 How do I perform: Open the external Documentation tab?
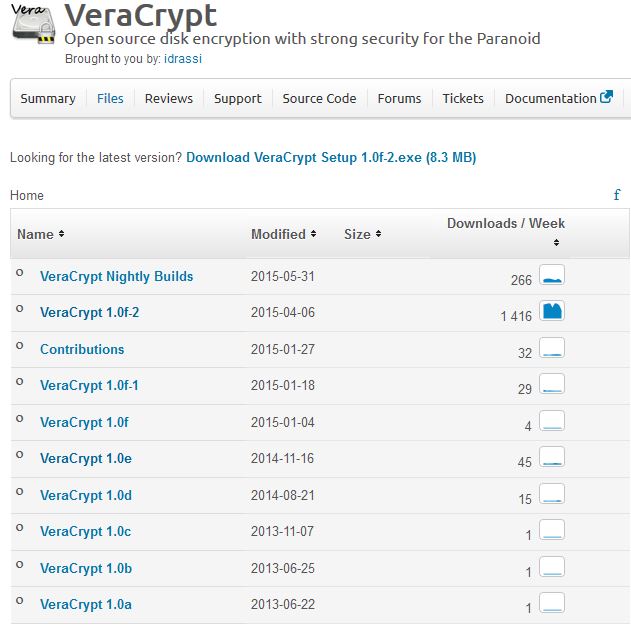tap(558, 98)
